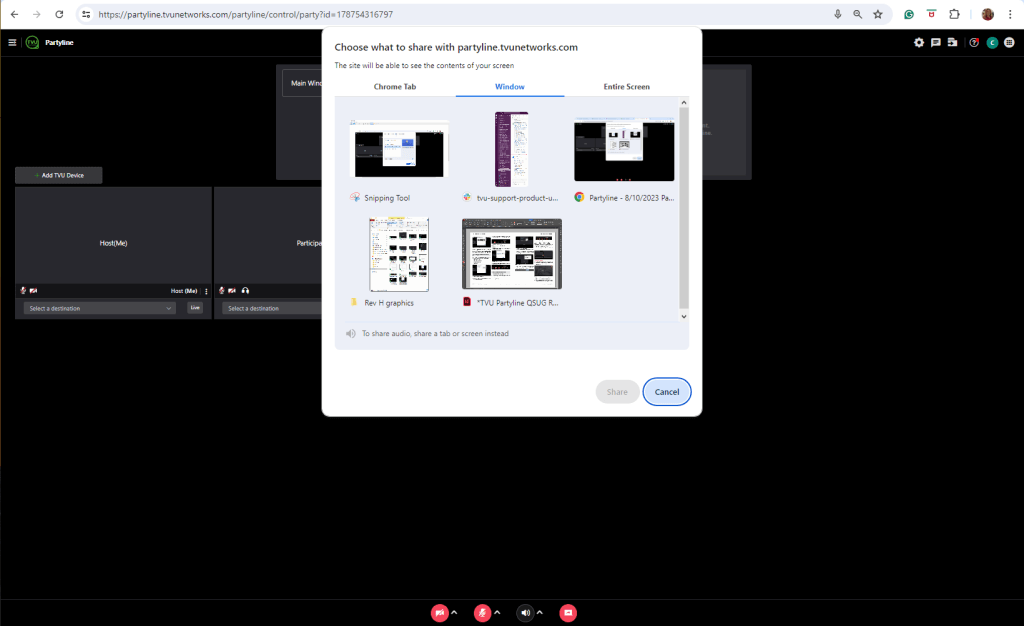Image resolution: width=1024 pixels, height=626 pixels.
Task: Click Add TVU Device button
Action: 59,175
